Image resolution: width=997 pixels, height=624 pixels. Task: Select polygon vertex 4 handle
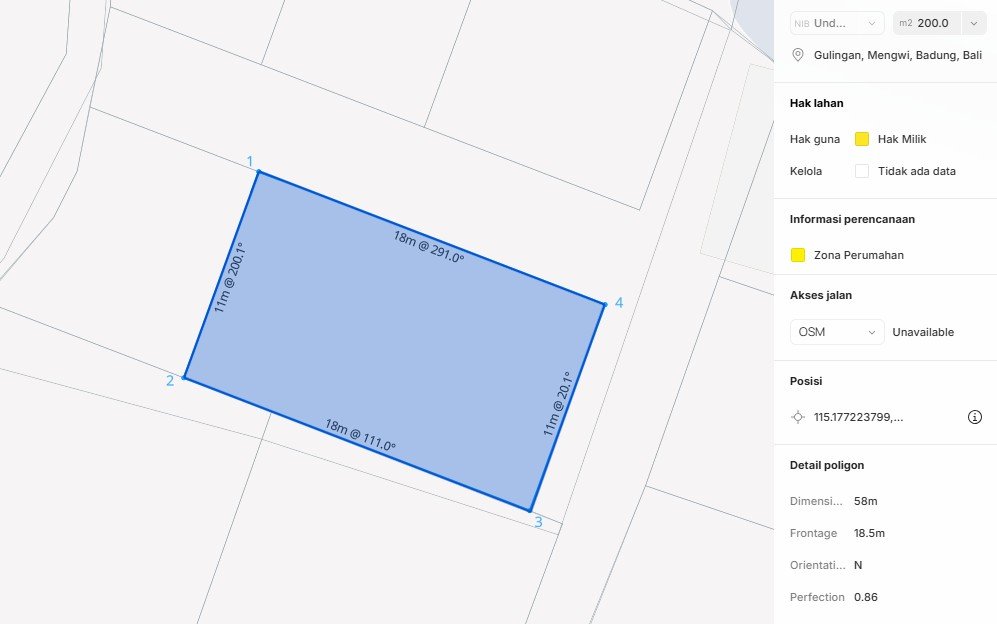(604, 304)
